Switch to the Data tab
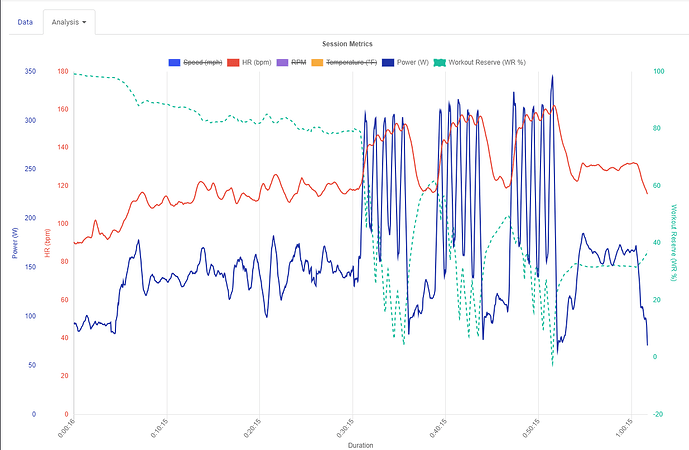Image resolution: width=689 pixels, height=450 pixels. (25, 20)
